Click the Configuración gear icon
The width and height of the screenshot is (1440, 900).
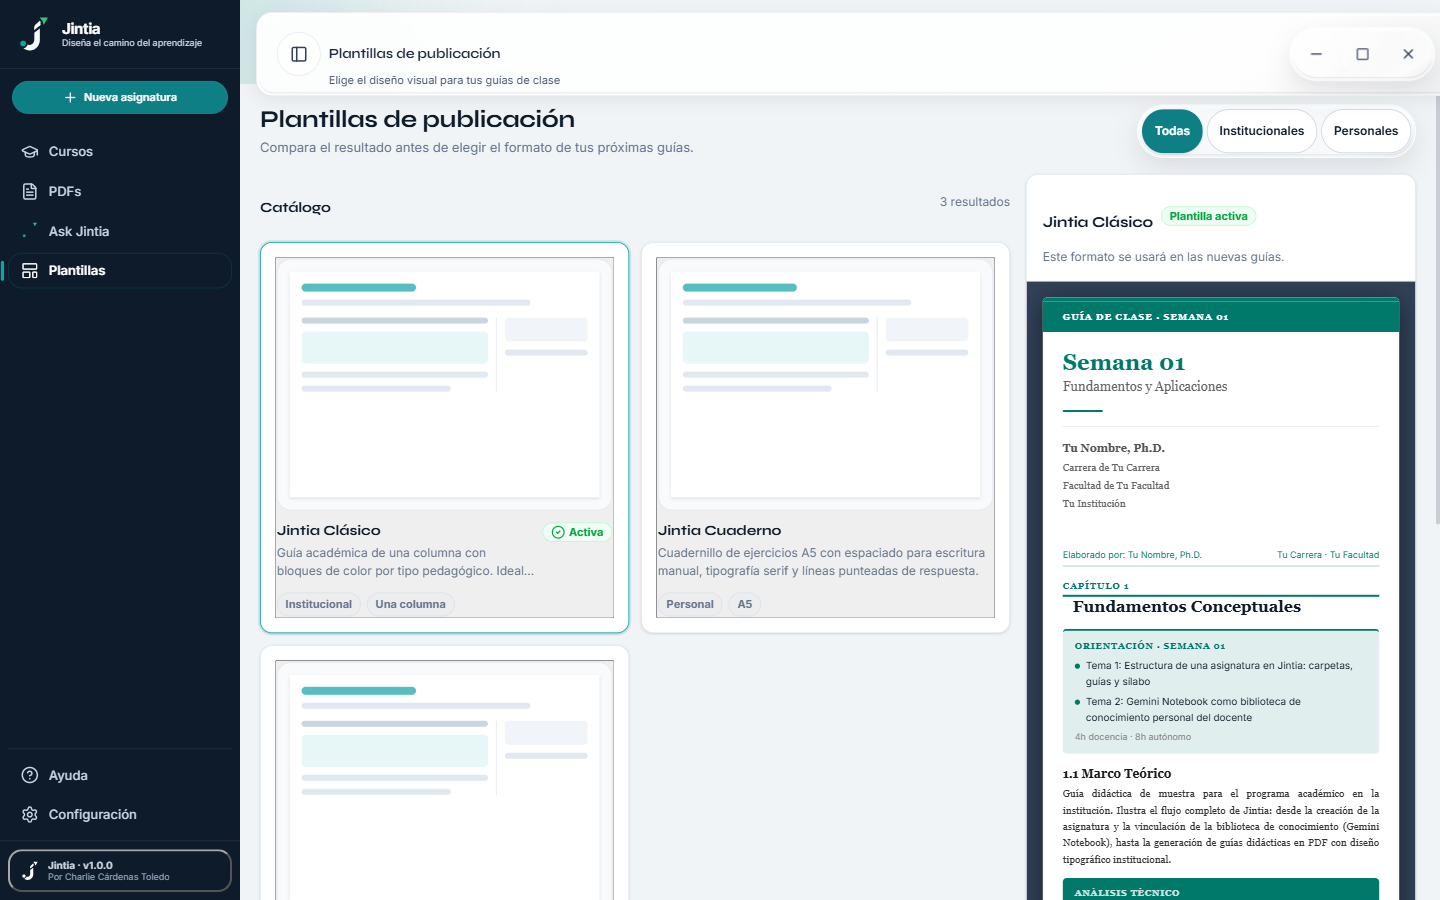30,815
